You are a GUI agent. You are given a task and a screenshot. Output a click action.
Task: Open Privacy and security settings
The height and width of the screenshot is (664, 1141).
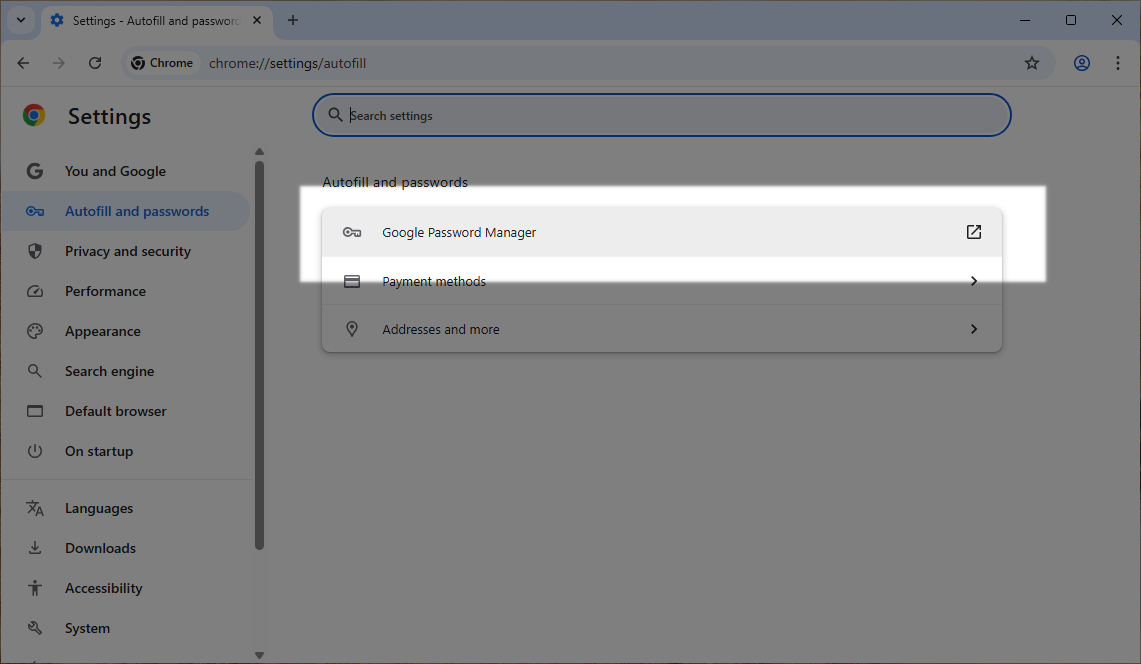pos(127,251)
